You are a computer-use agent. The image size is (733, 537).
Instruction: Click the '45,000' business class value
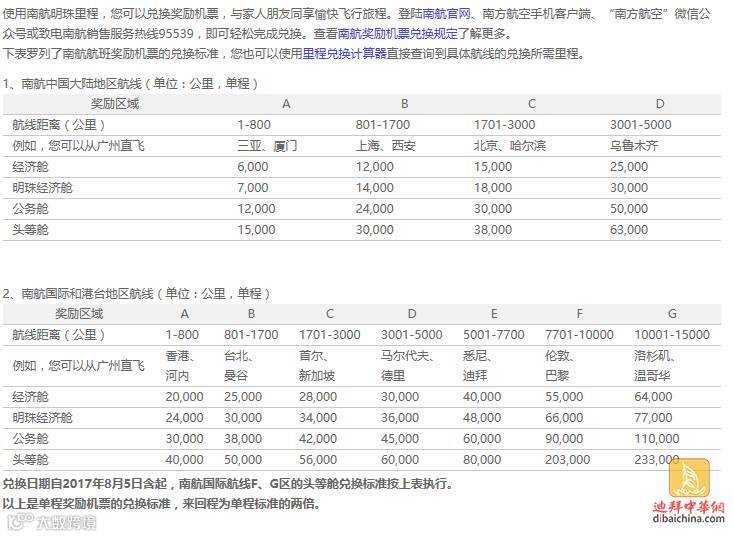(x=400, y=439)
